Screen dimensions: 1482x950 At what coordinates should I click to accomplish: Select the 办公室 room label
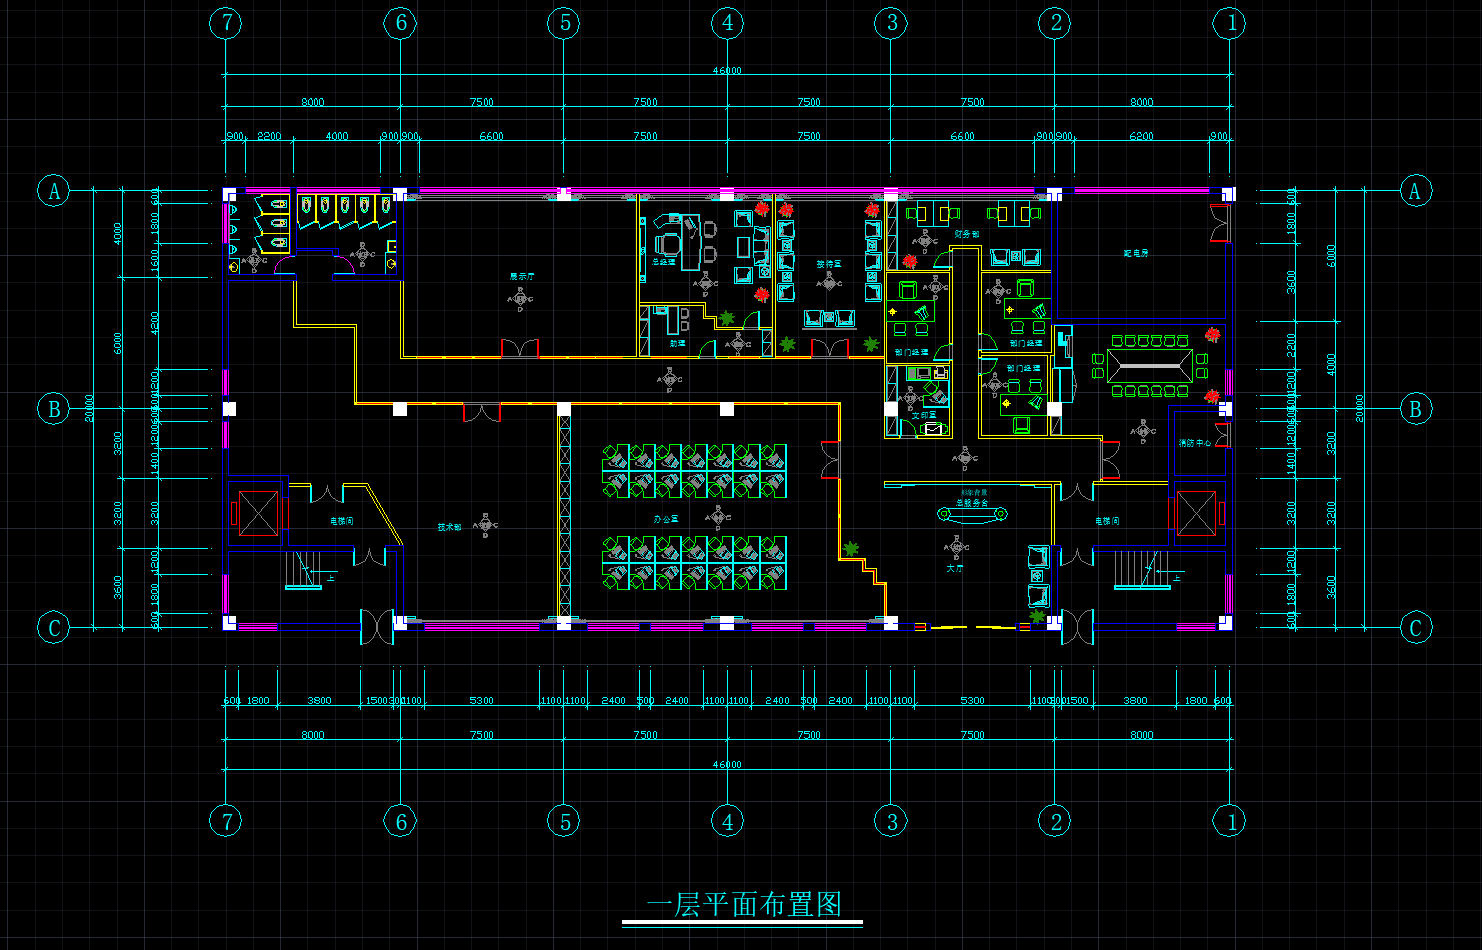tap(666, 519)
